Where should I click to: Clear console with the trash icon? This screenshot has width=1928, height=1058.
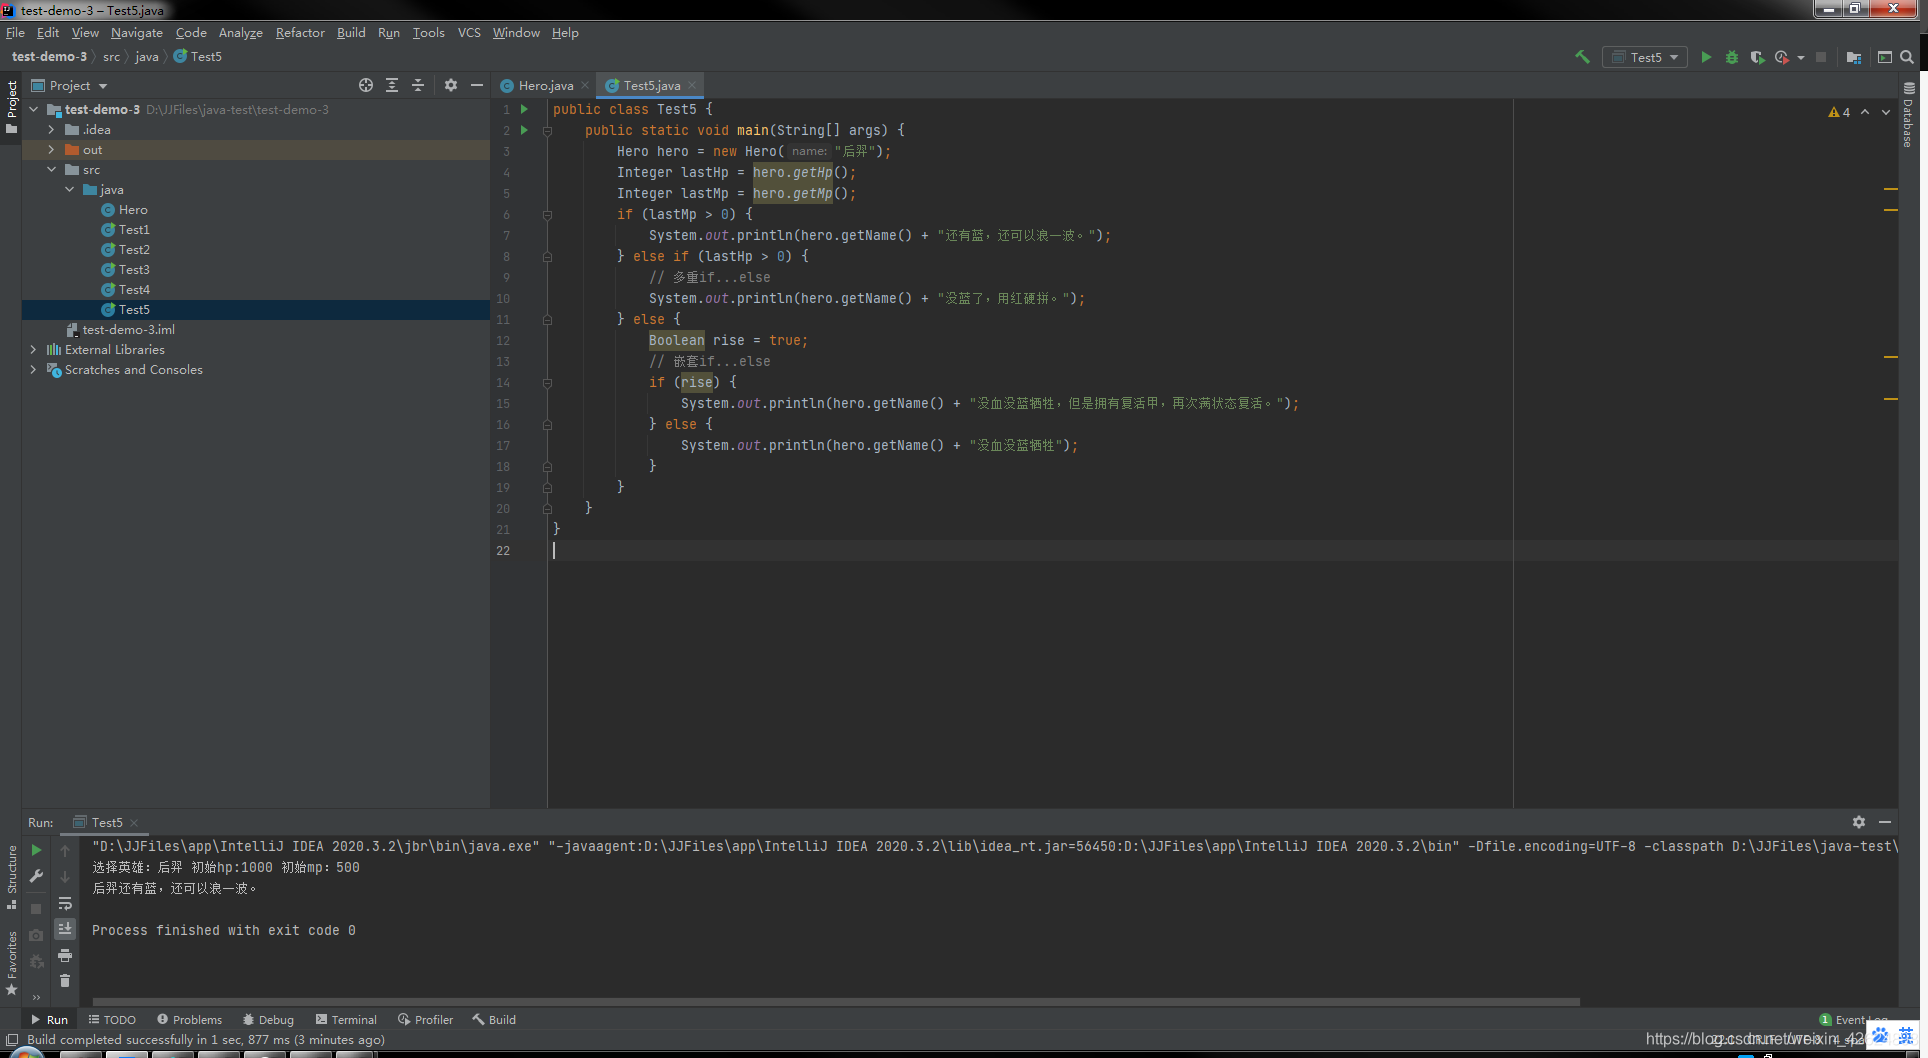click(65, 981)
